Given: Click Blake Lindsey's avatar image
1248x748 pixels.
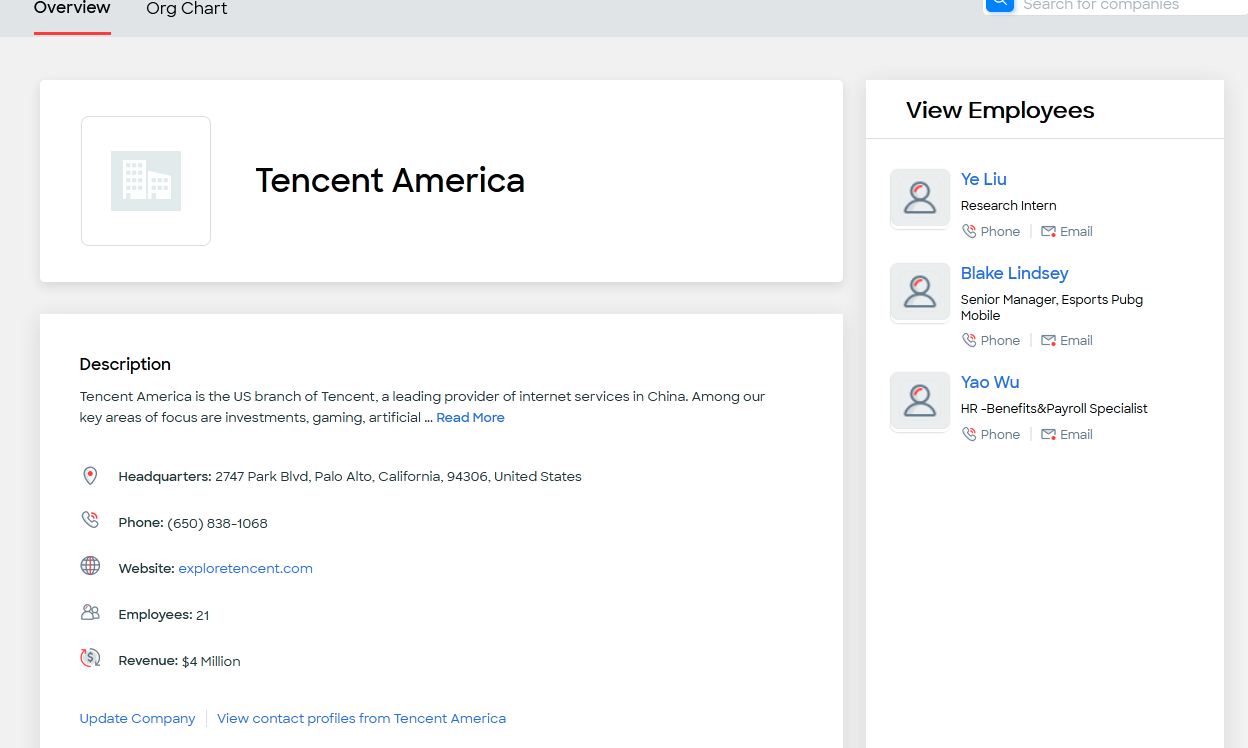Looking at the screenshot, I should 920,292.
